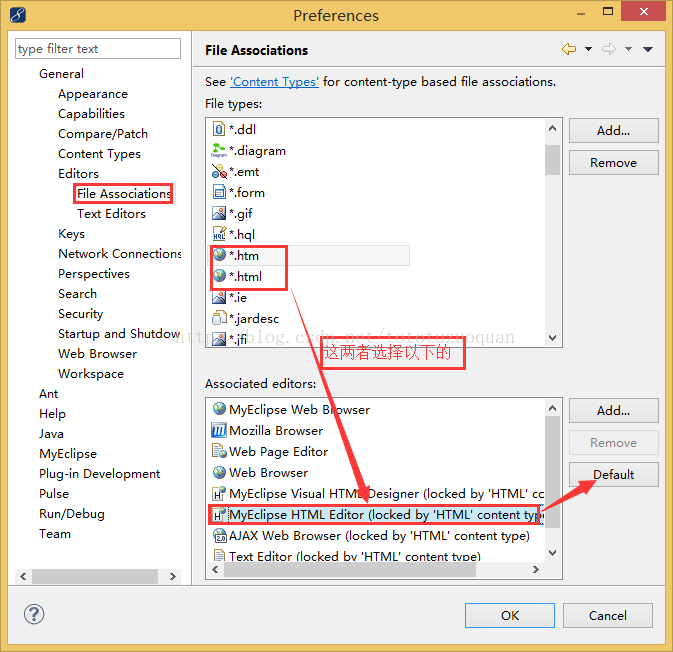Open the Text Editors preferences page
673x652 pixels.
111,213
